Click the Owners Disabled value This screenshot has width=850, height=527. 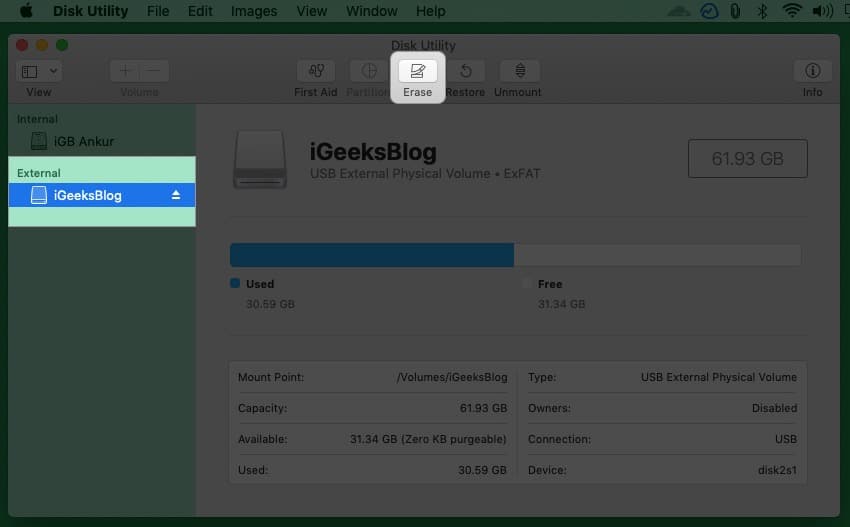(774, 408)
